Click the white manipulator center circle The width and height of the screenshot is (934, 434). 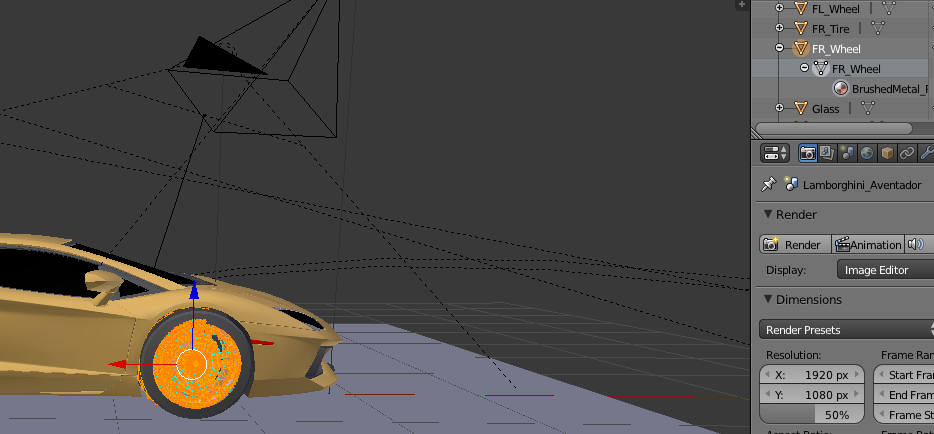192,364
